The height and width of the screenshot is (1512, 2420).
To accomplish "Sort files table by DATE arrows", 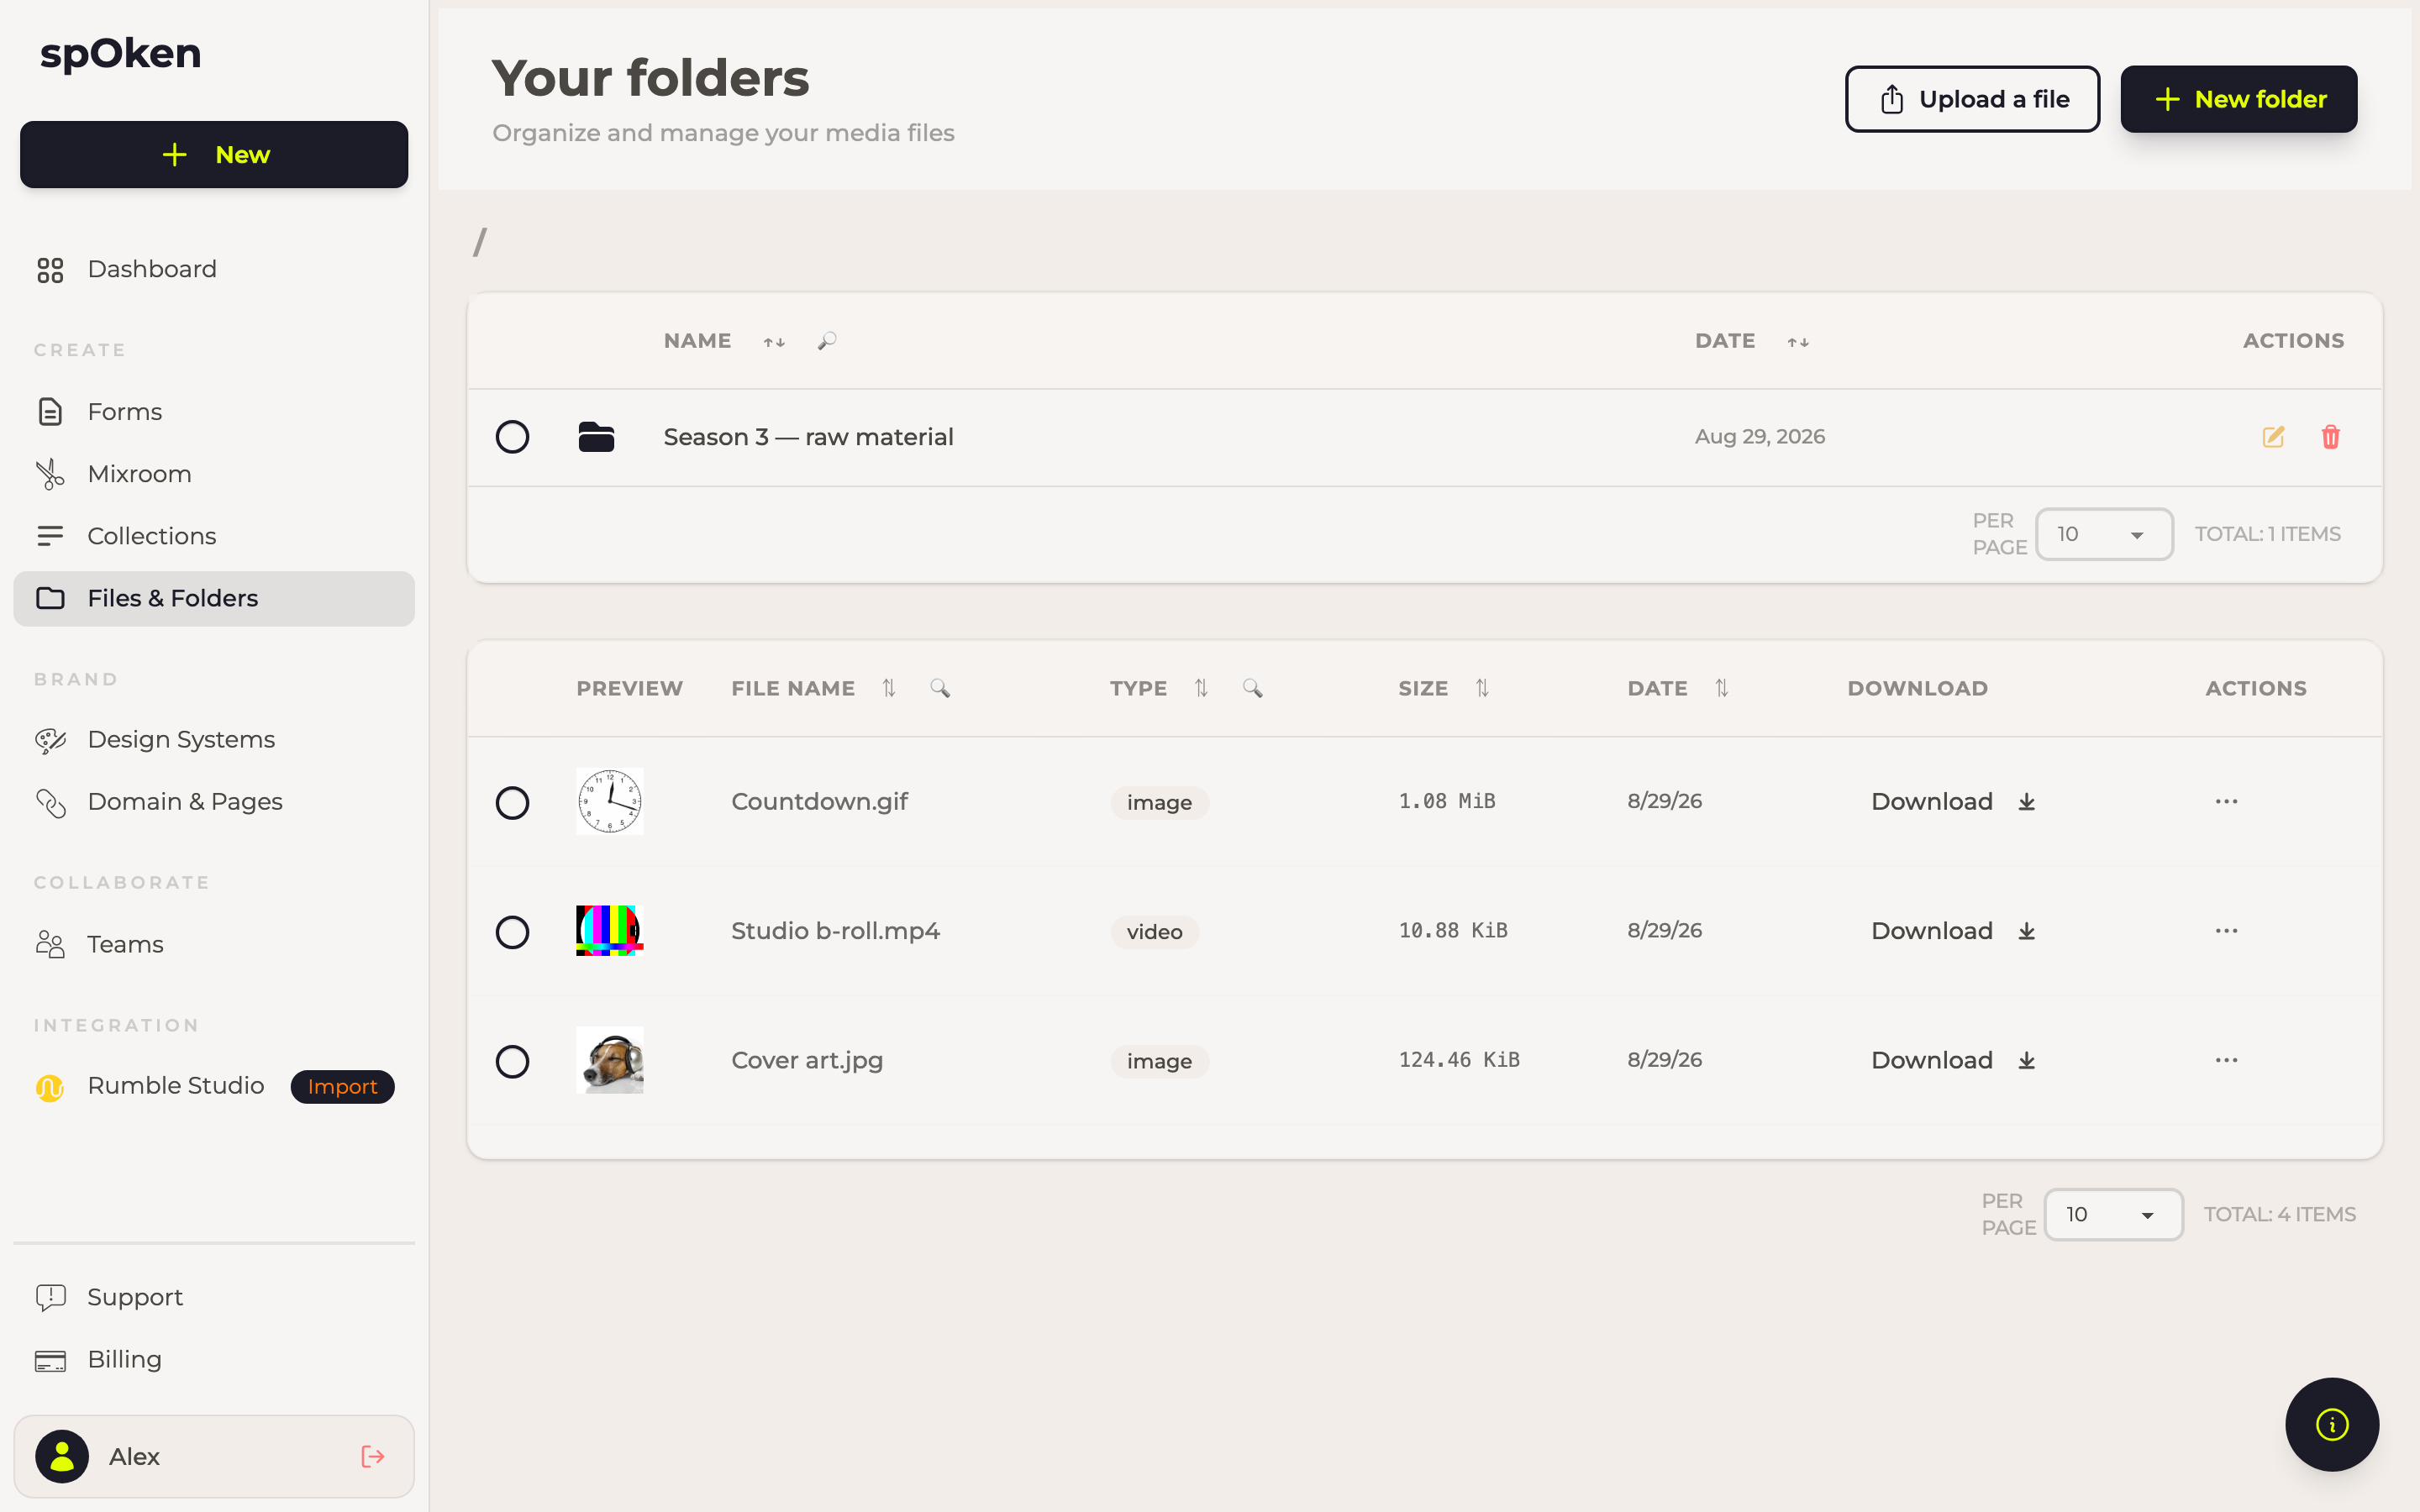I will pyautogui.click(x=1721, y=688).
